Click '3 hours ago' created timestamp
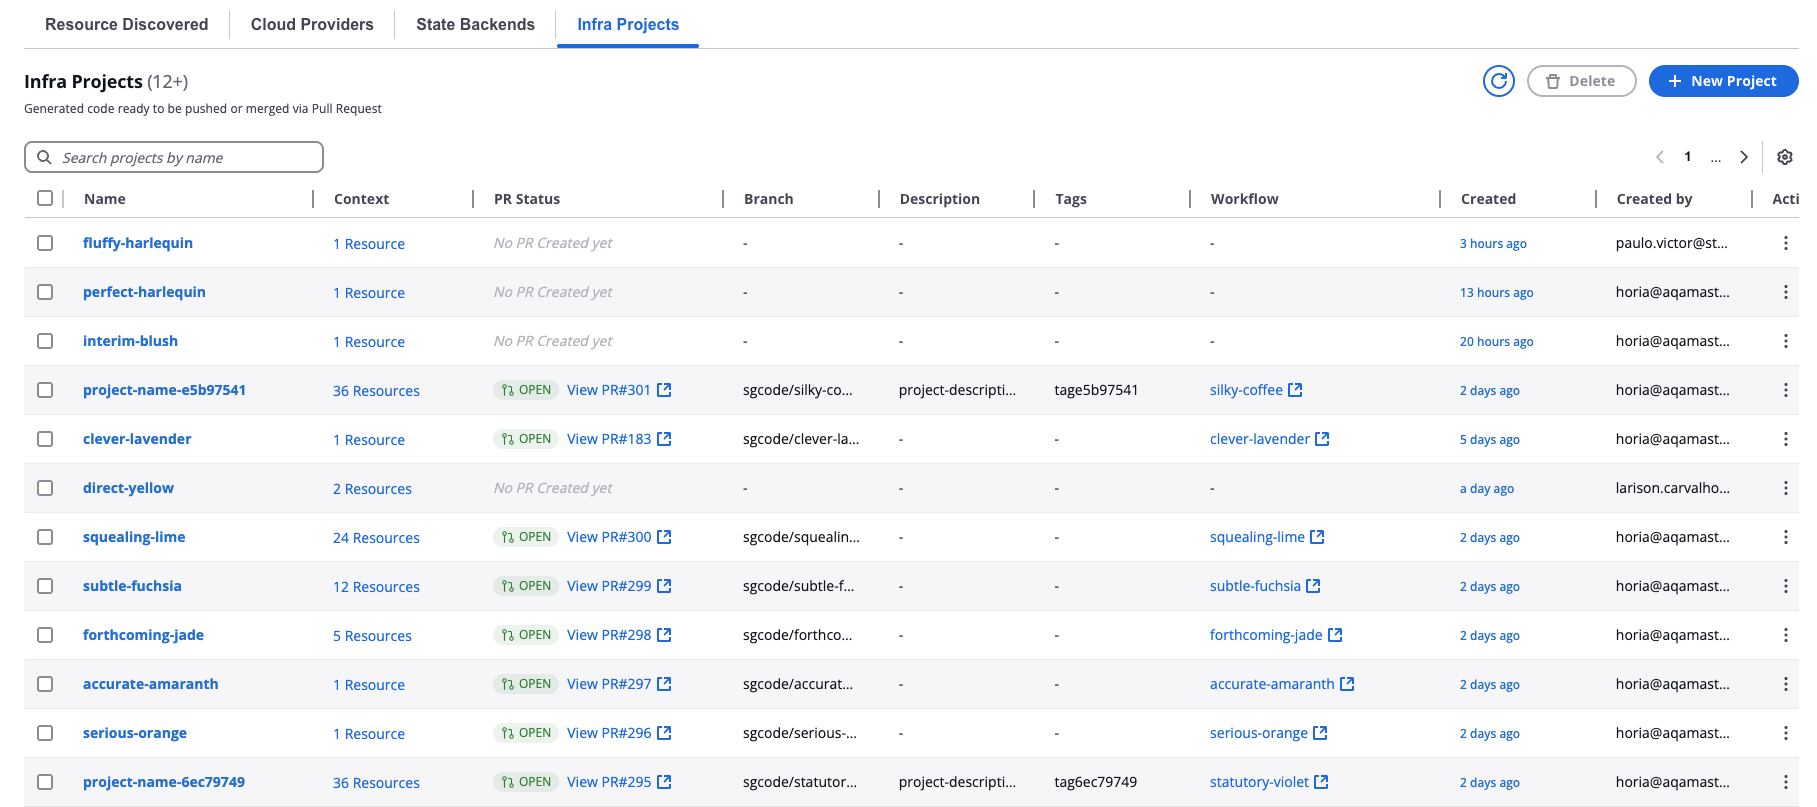The image size is (1817, 807). click(1493, 244)
